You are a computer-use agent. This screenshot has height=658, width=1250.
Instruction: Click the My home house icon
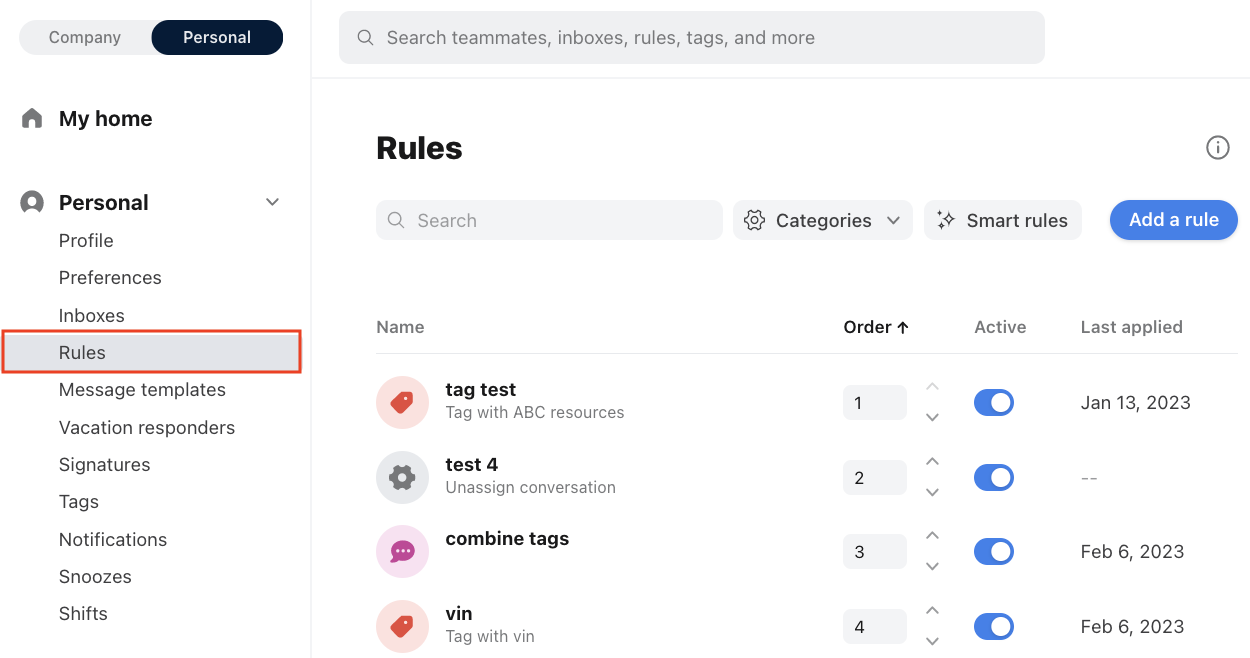31,117
